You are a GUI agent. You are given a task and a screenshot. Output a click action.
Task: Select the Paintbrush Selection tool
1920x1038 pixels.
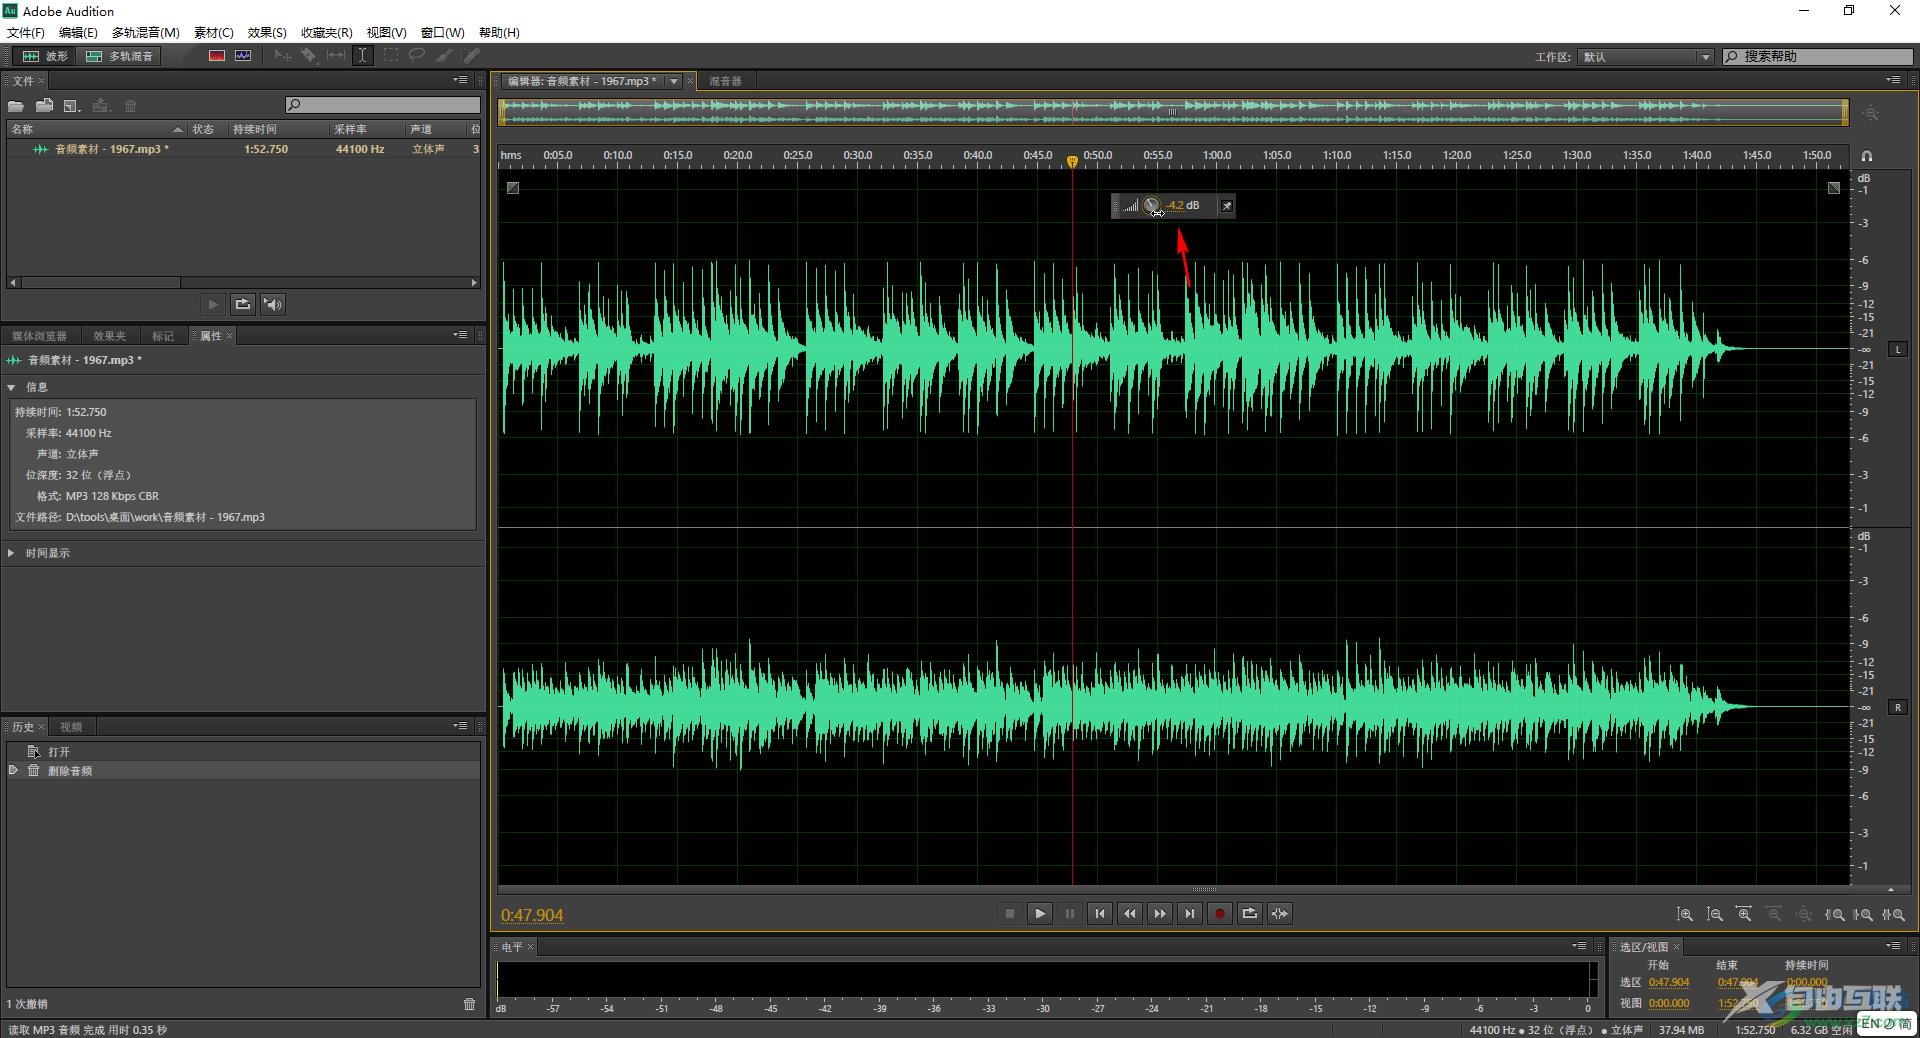coord(444,56)
